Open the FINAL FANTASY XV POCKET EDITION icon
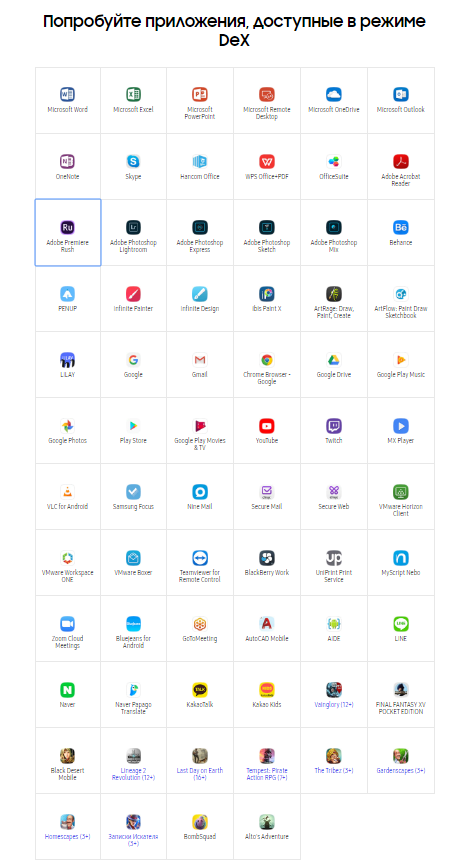 [401, 690]
